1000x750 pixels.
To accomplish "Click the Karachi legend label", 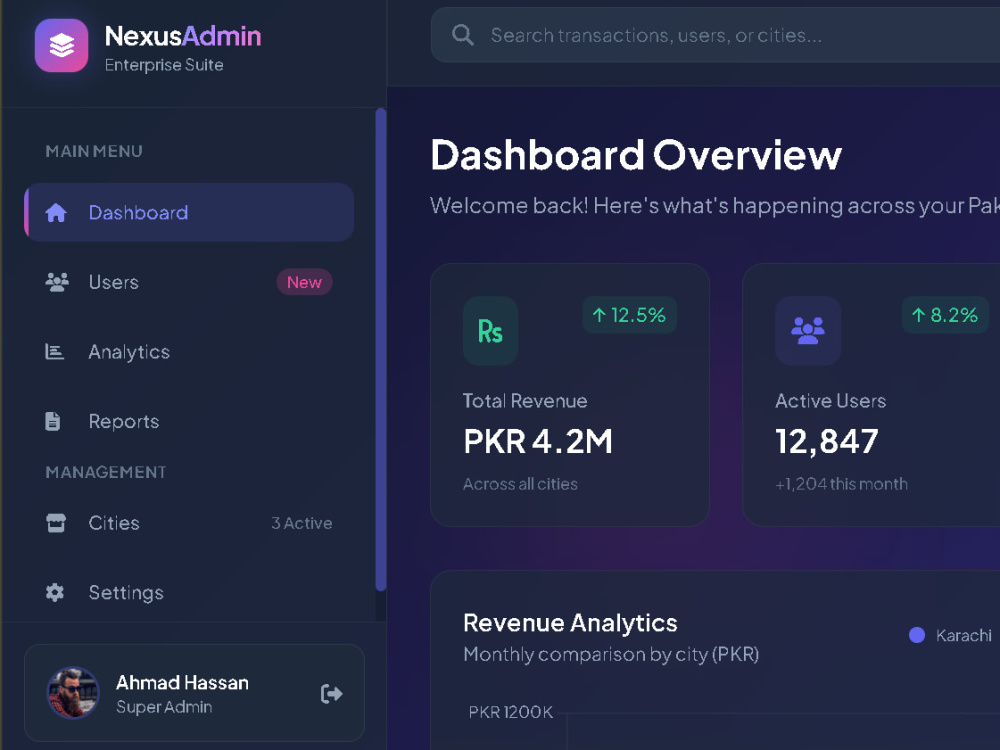I will click(x=964, y=635).
